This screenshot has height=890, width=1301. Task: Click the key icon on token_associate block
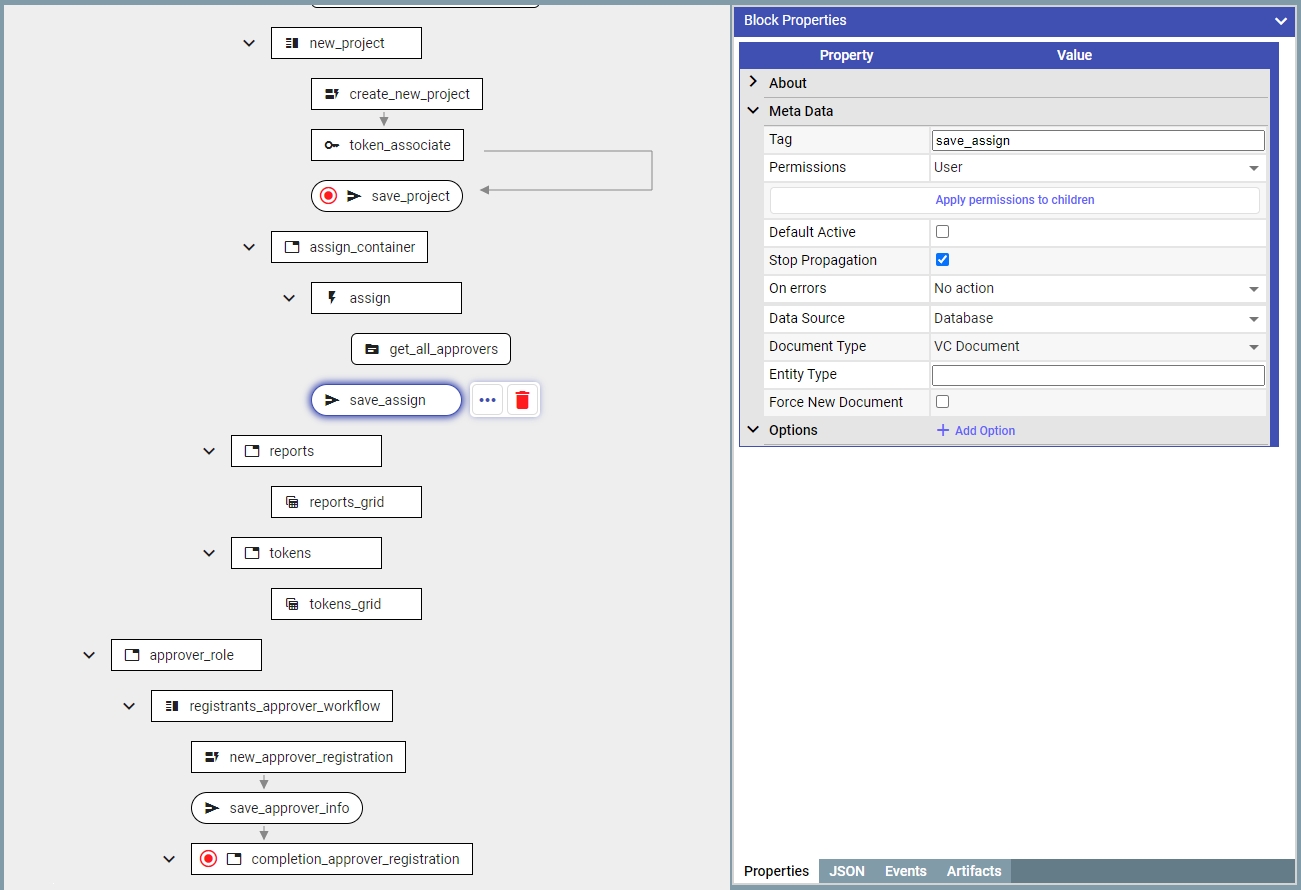(332, 145)
